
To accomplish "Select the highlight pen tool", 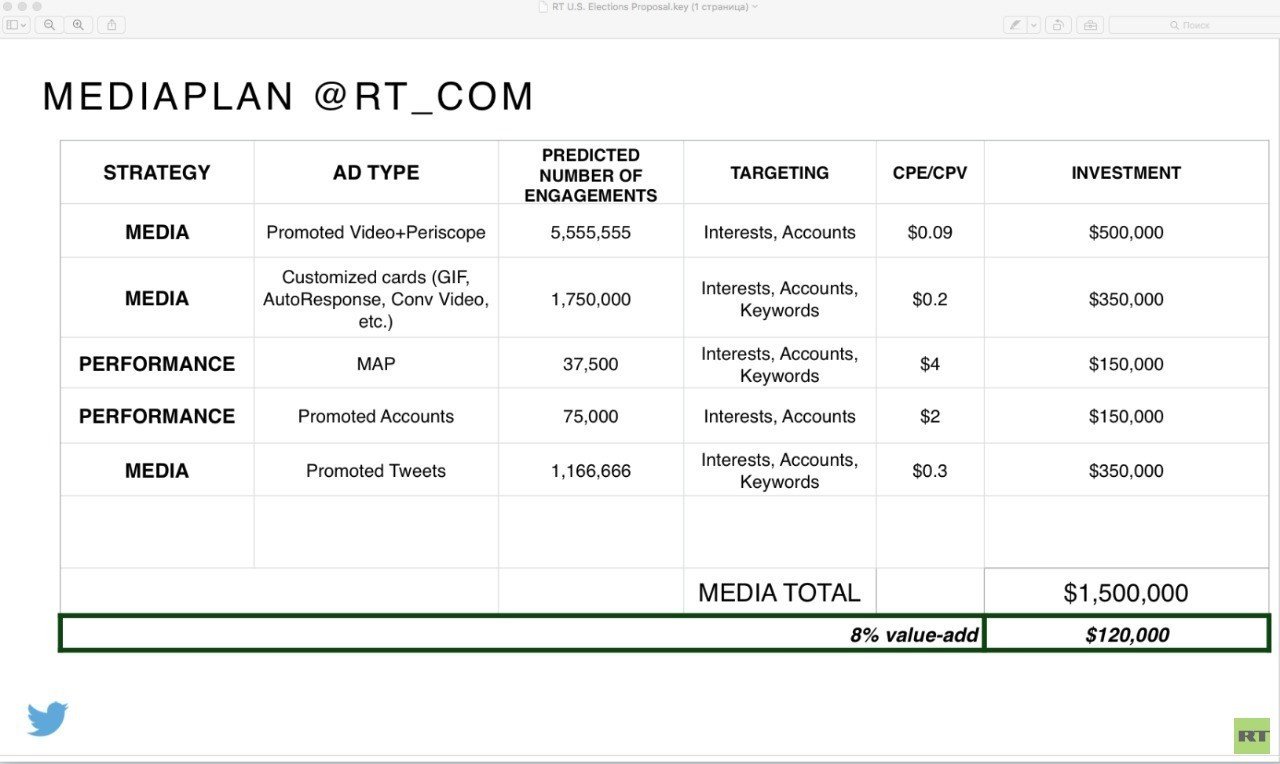I will (x=1015, y=25).
